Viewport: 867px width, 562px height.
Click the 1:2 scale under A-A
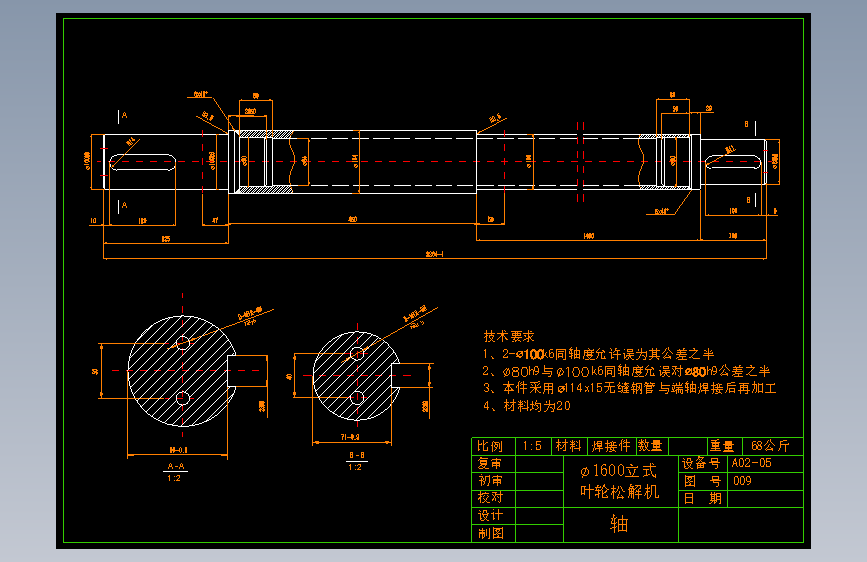point(174,478)
